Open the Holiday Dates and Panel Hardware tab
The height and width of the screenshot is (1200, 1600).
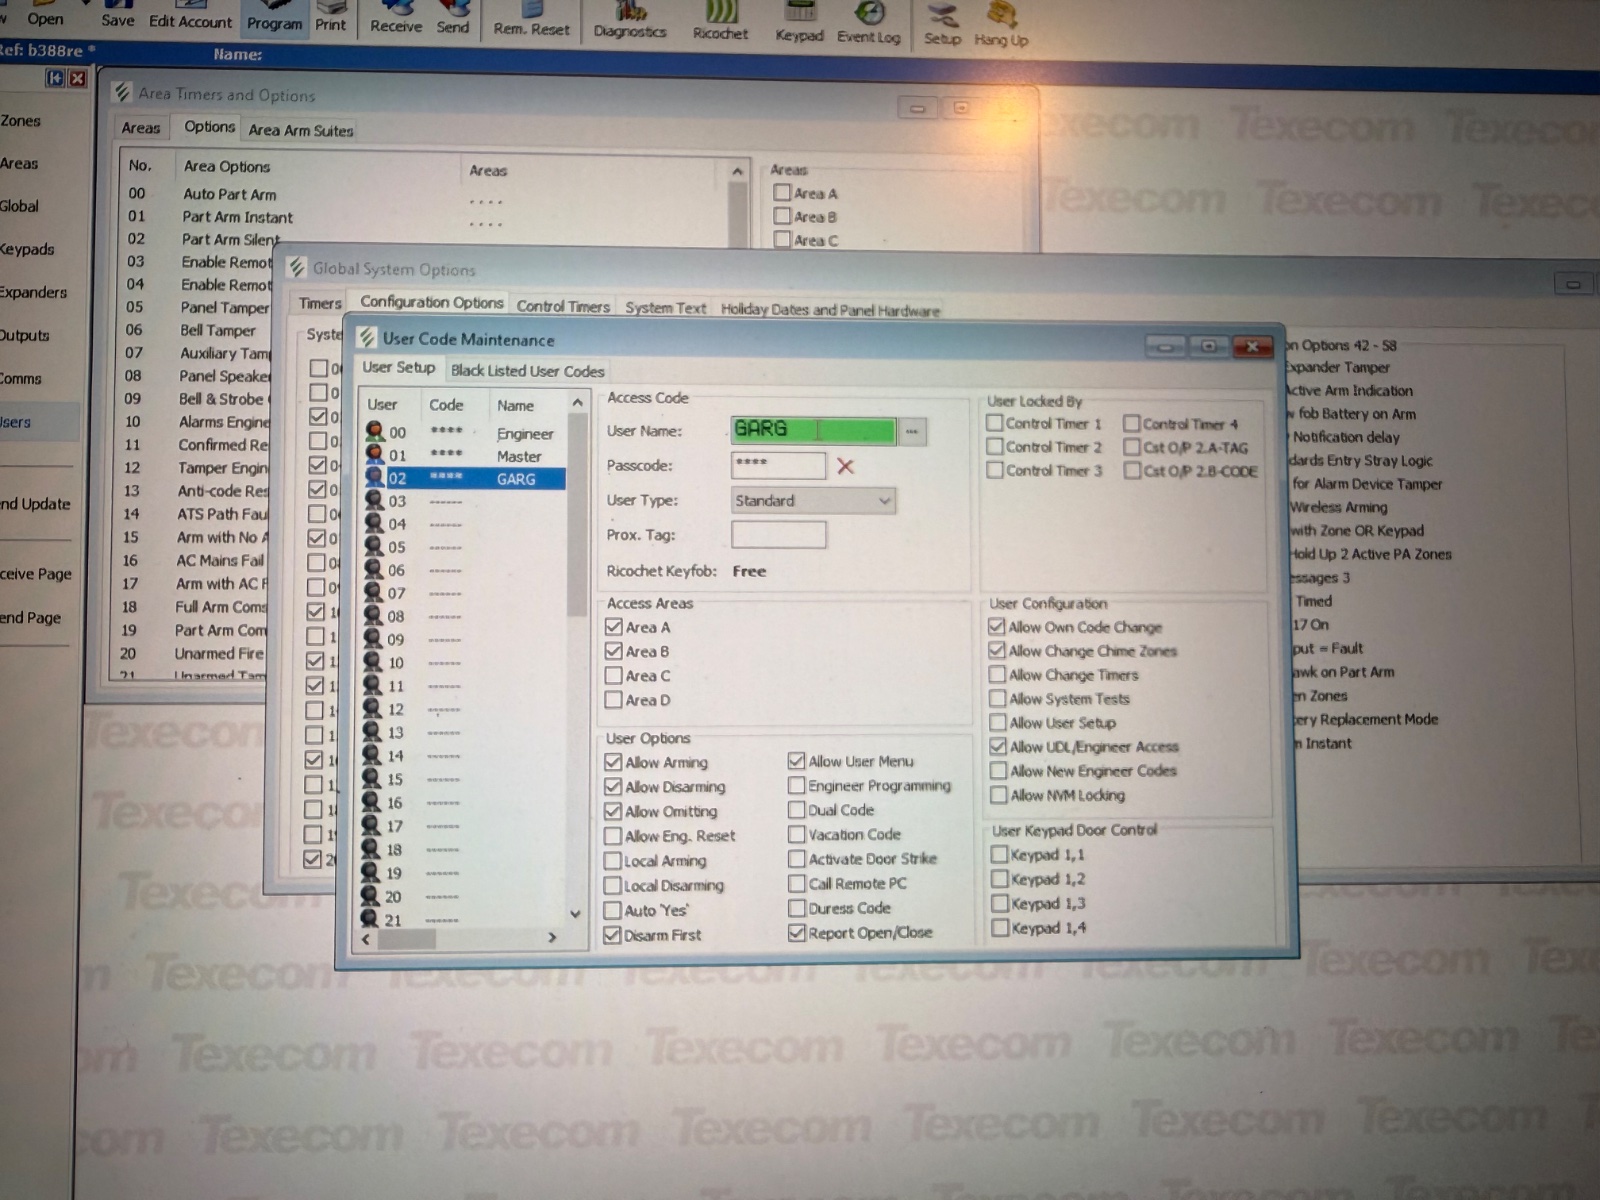pyautogui.click(x=830, y=310)
